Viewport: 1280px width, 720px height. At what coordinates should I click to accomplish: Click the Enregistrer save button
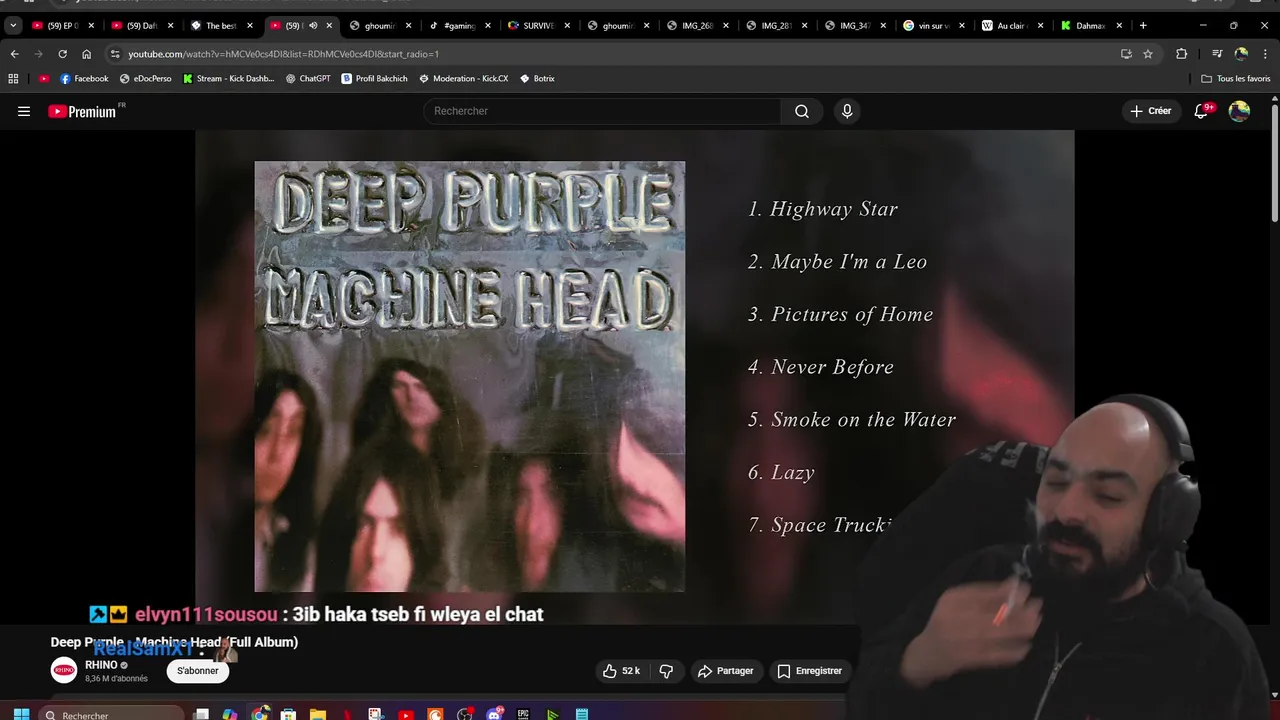pos(809,671)
